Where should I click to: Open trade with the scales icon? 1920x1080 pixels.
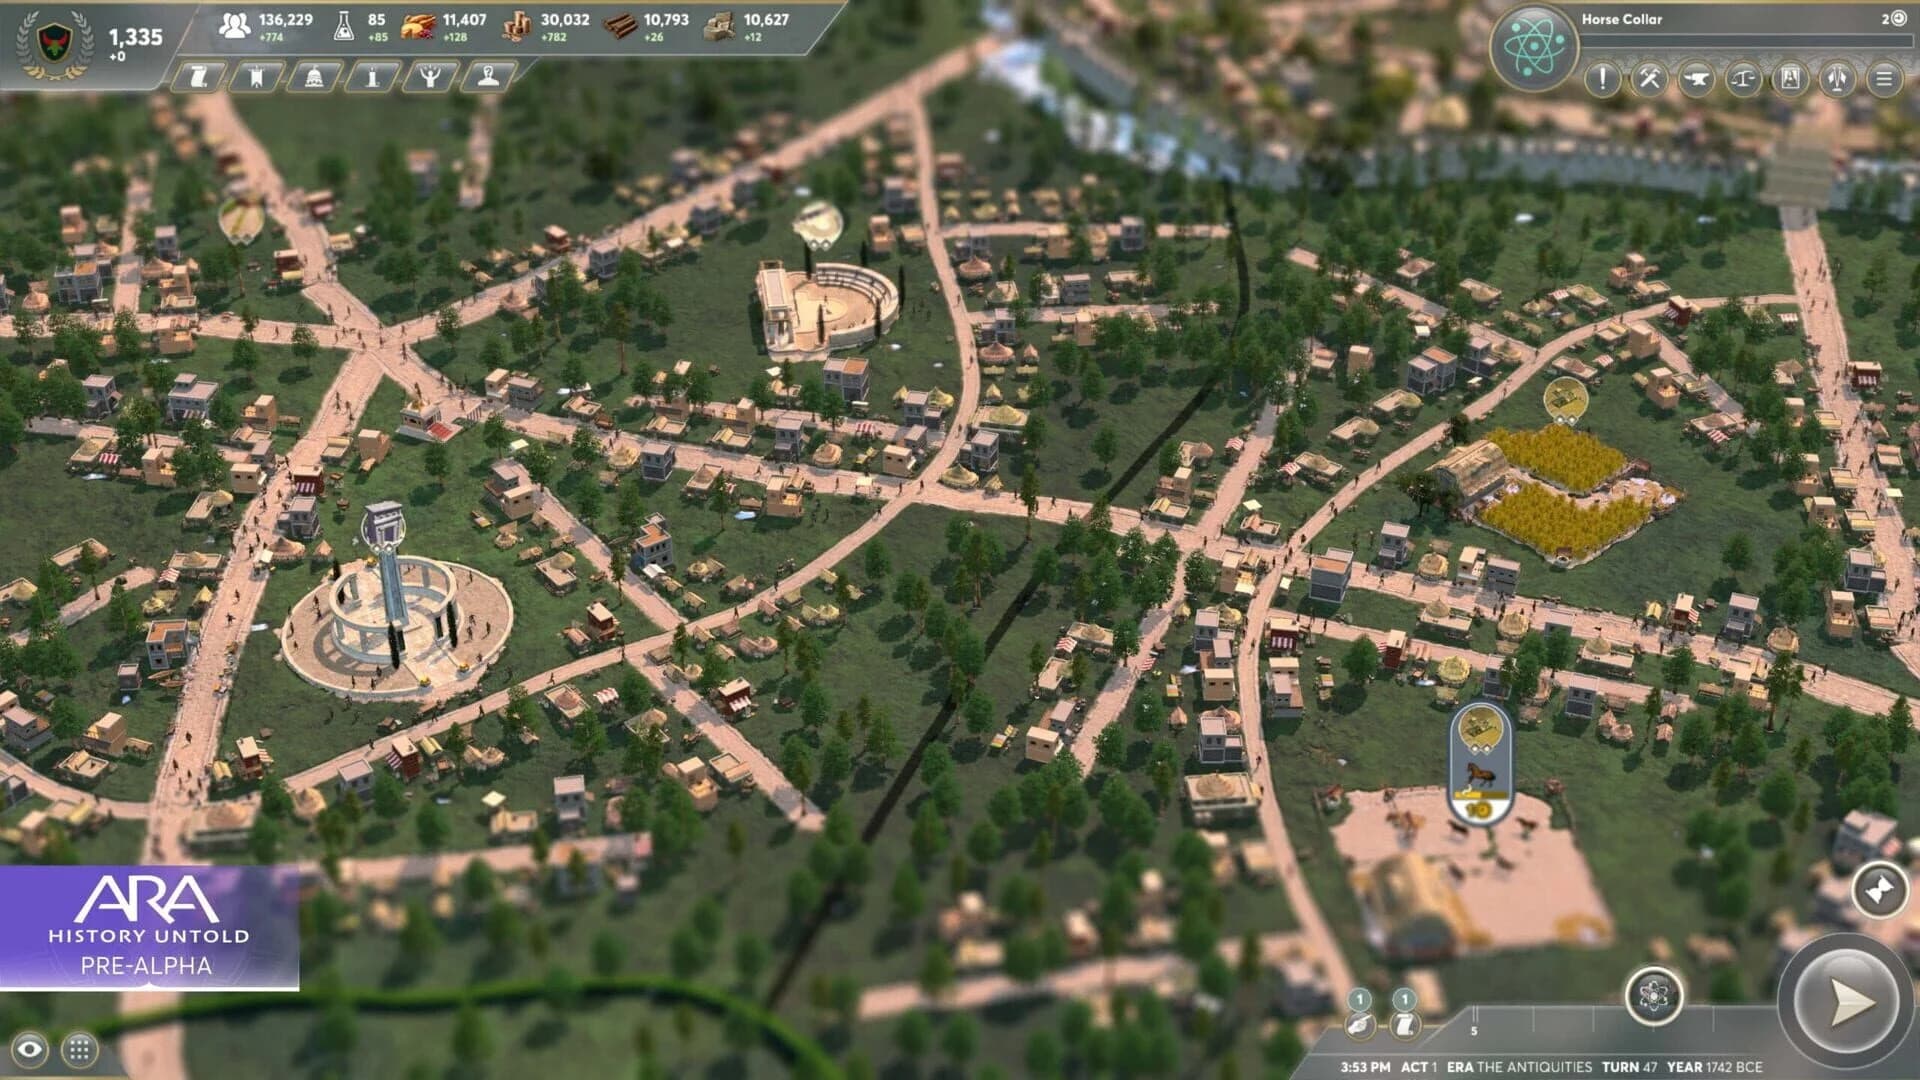pos(1741,80)
